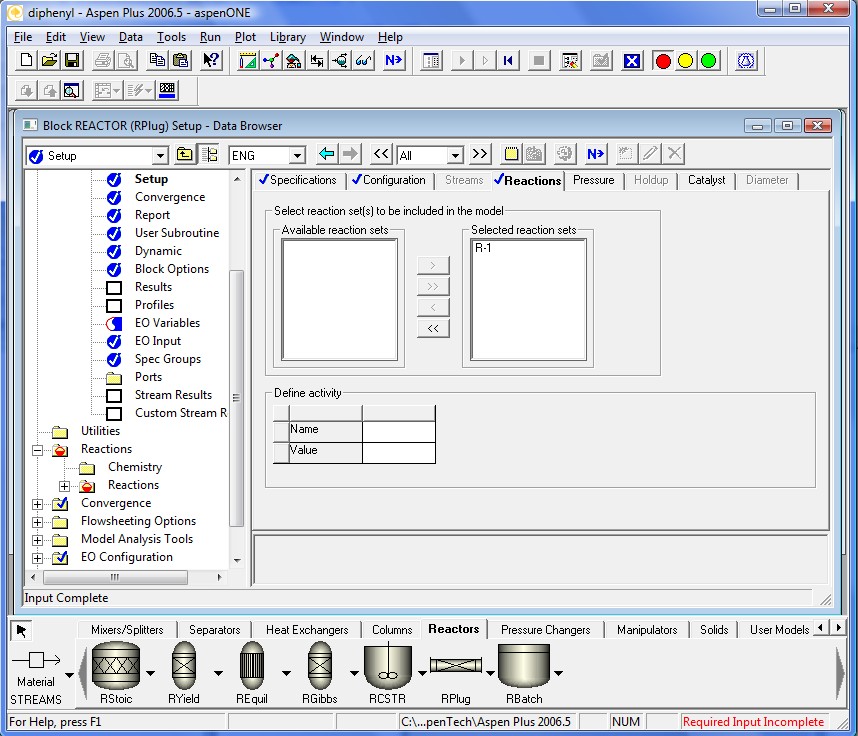Viewport: 858px width, 736px height.
Task: Click the Stream Results status box
Action: pyautogui.click(x=114, y=396)
